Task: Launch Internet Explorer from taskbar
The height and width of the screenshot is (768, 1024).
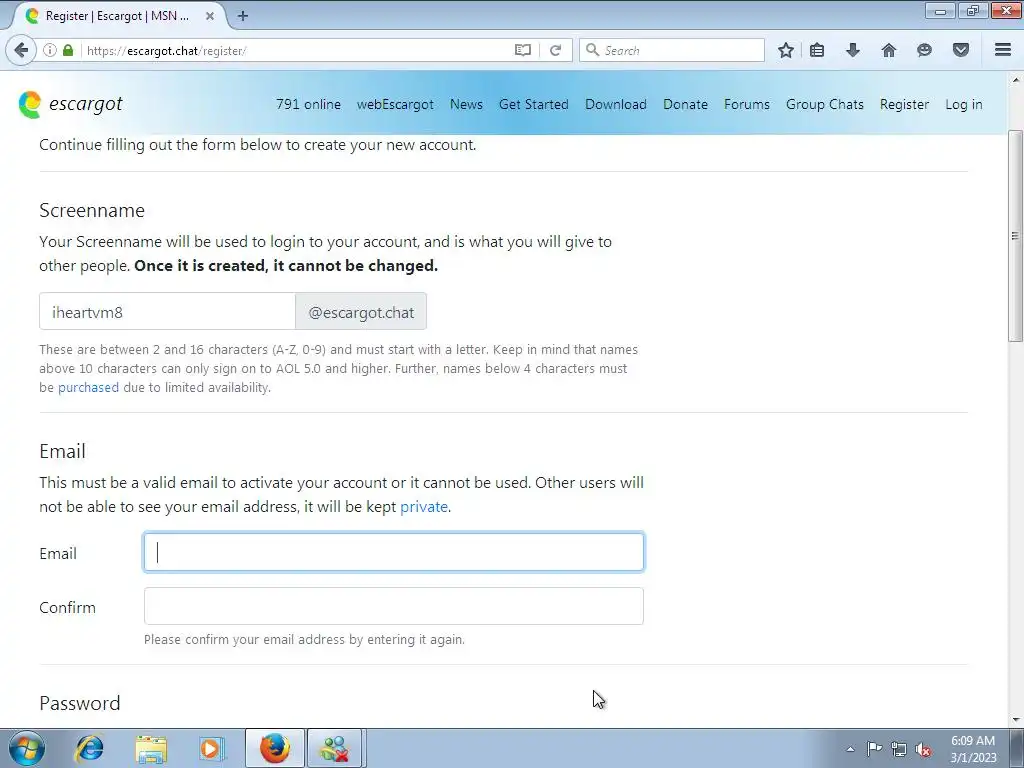Action: 89,748
